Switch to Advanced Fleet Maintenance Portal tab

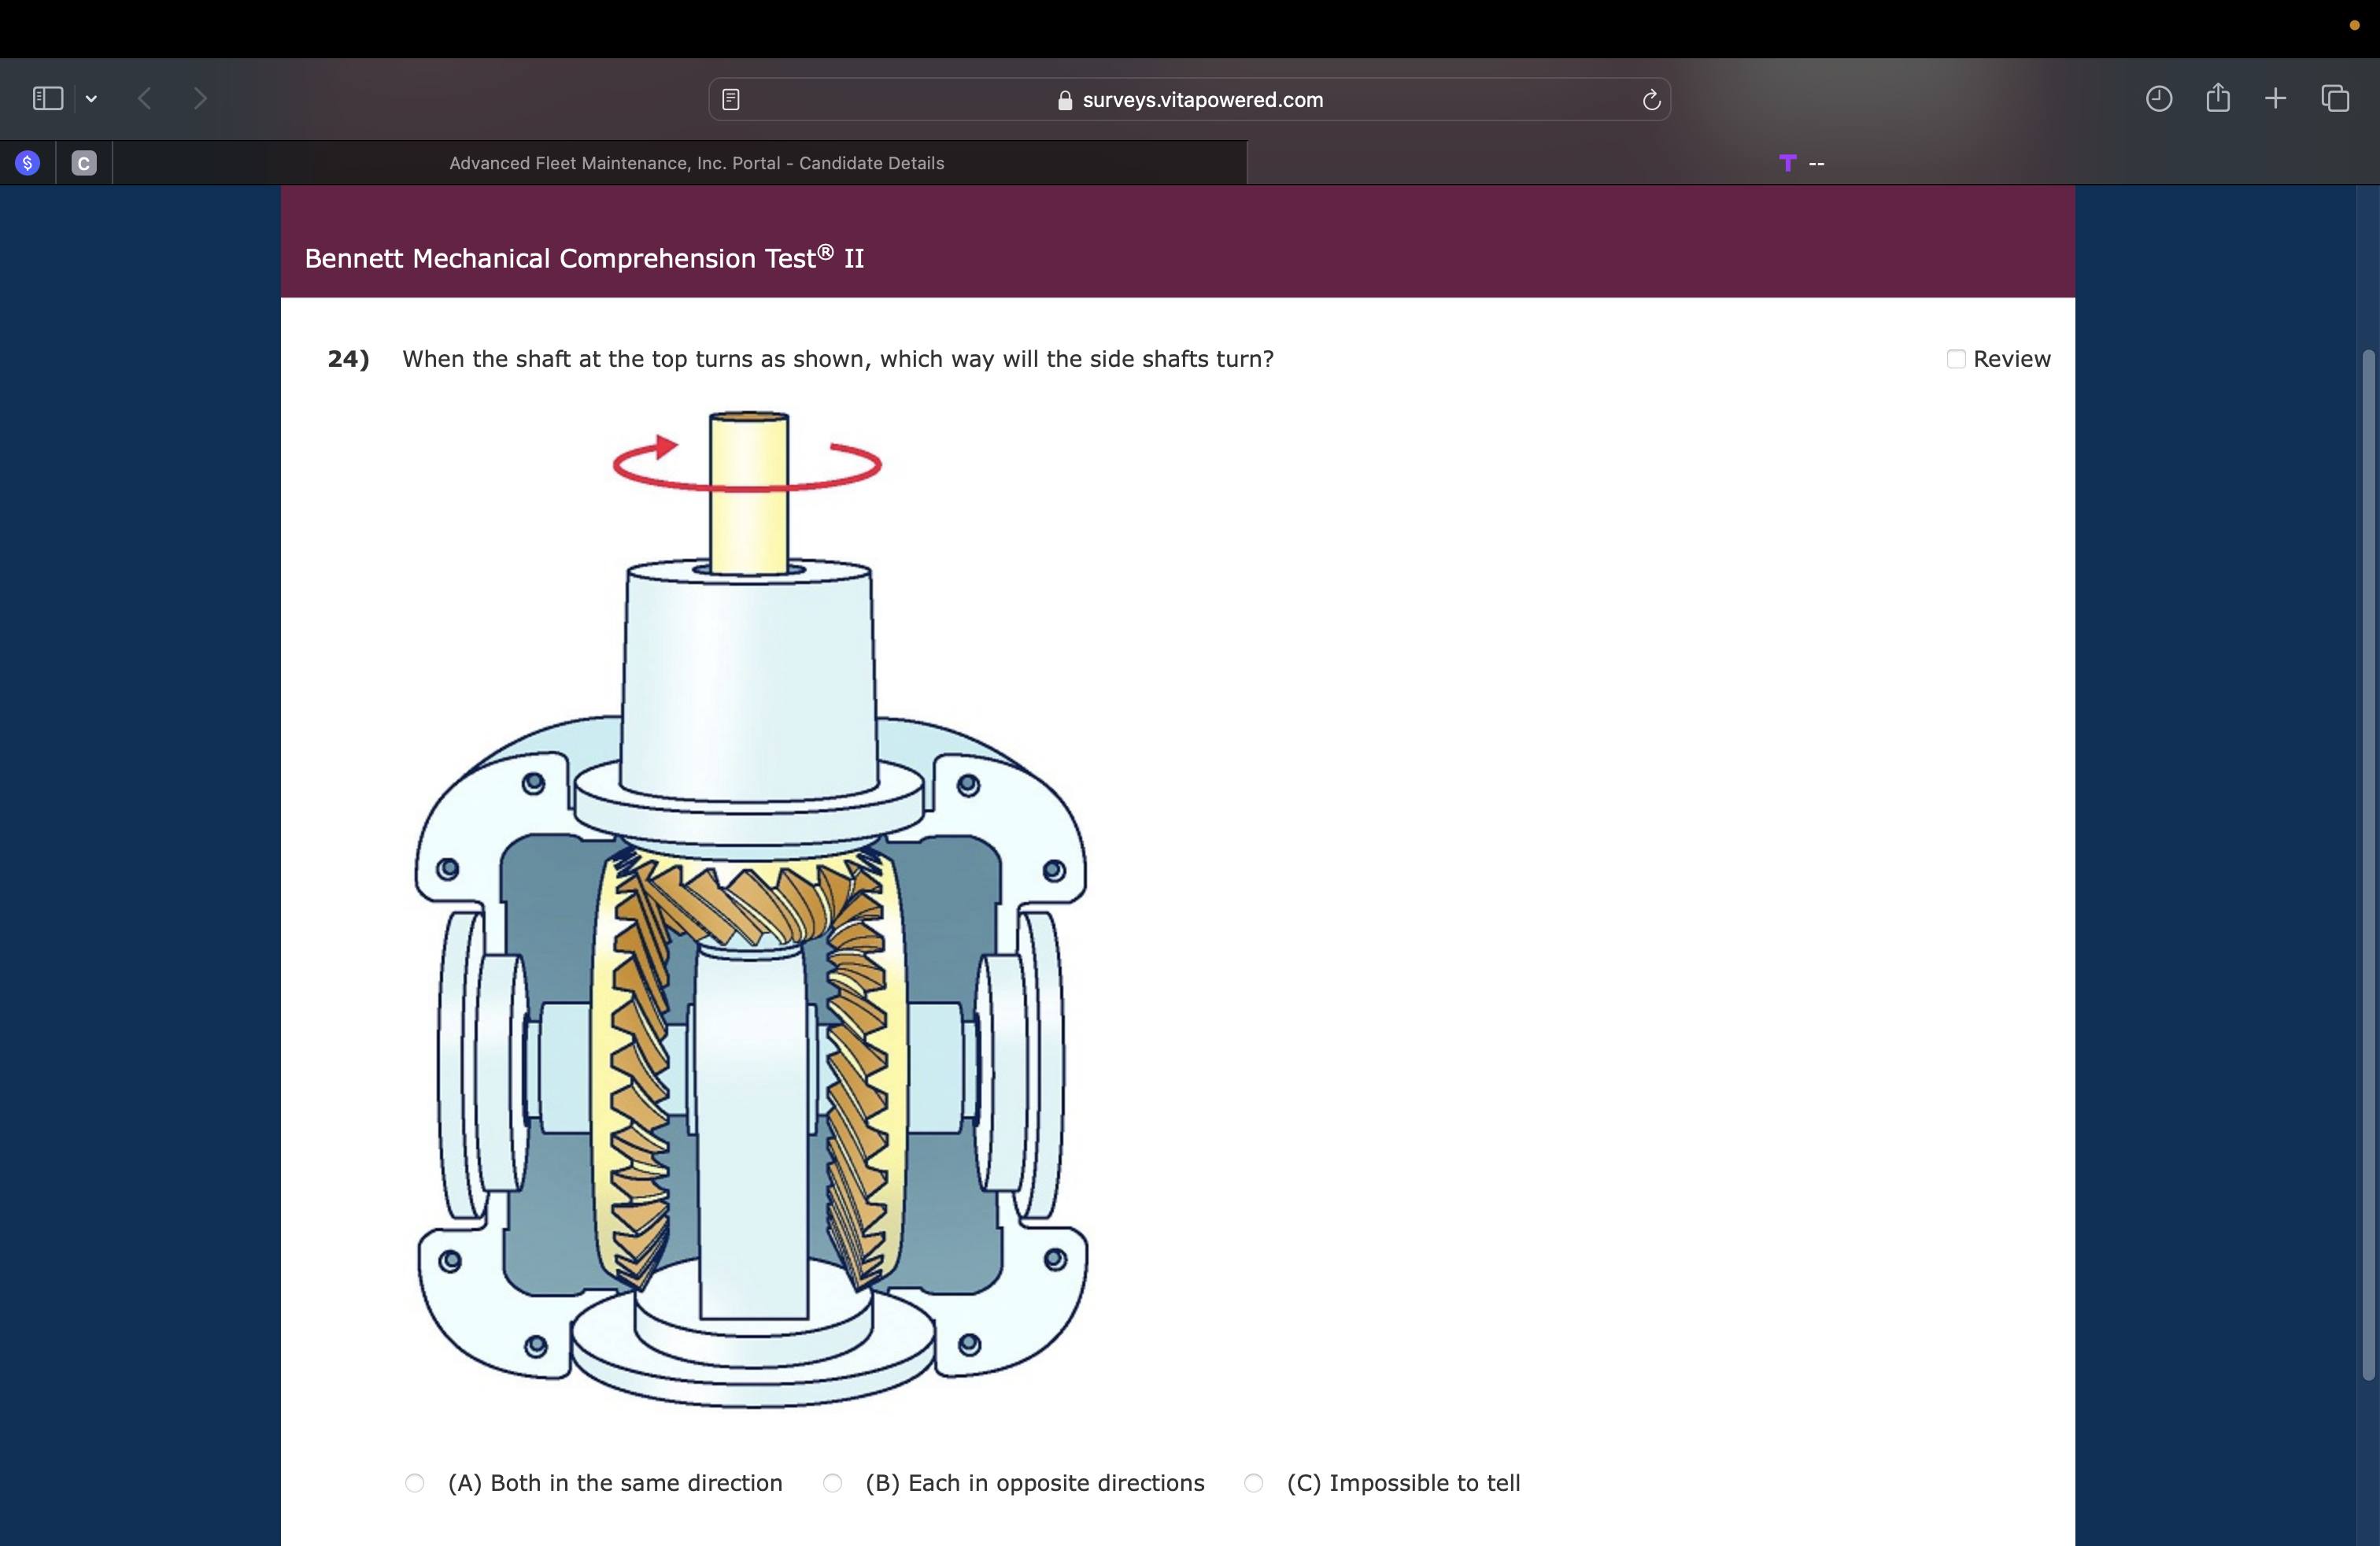tap(696, 163)
